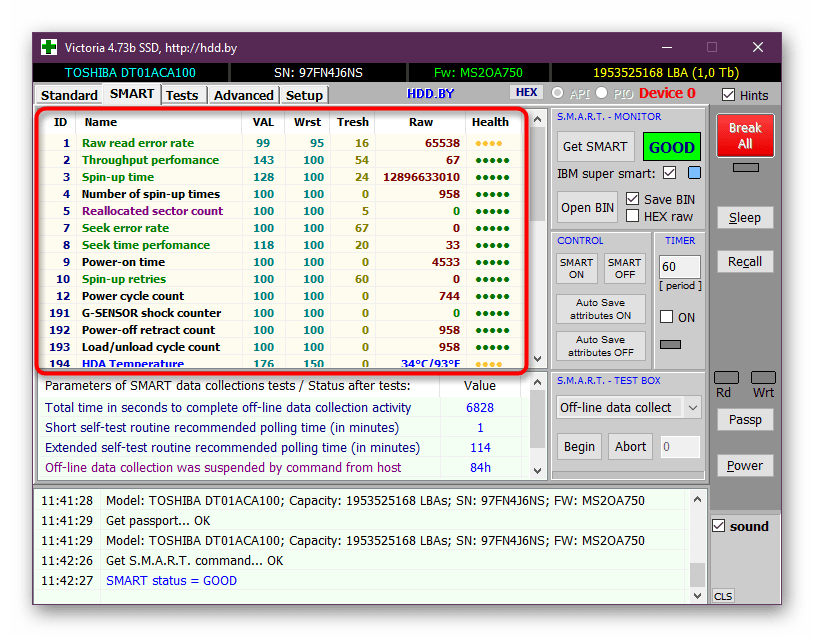
Task: Click the red Break All button
Action: [x=745, y=135]
